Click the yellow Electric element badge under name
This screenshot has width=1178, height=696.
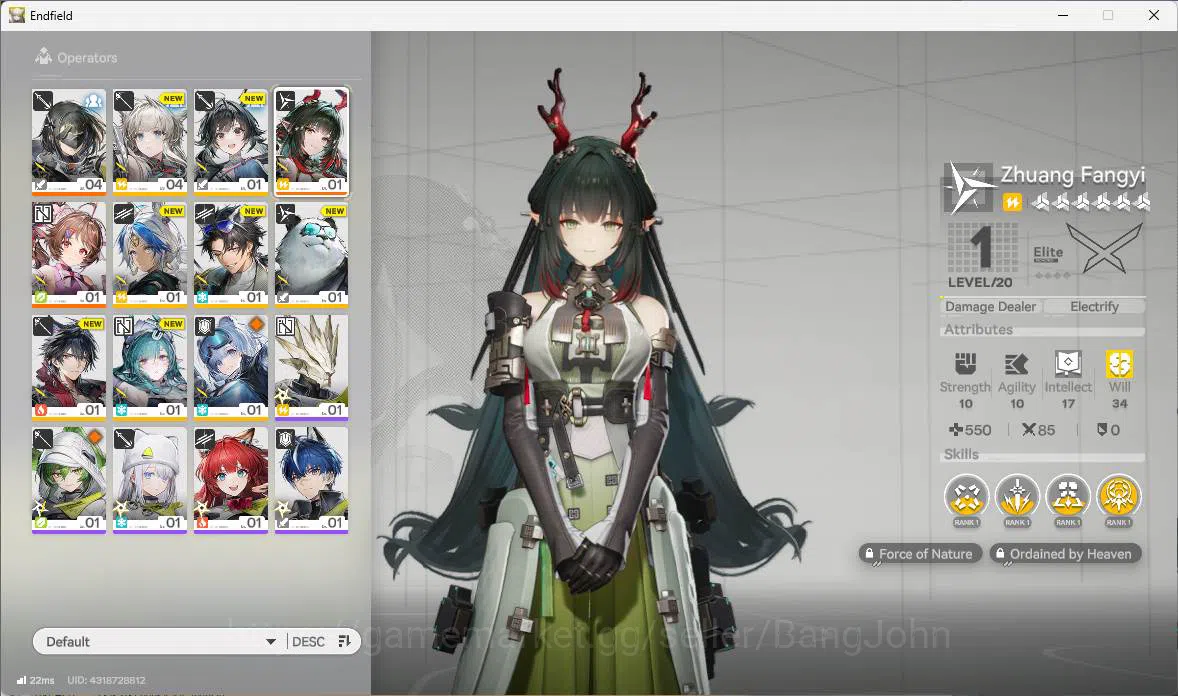click(1012, 202)
